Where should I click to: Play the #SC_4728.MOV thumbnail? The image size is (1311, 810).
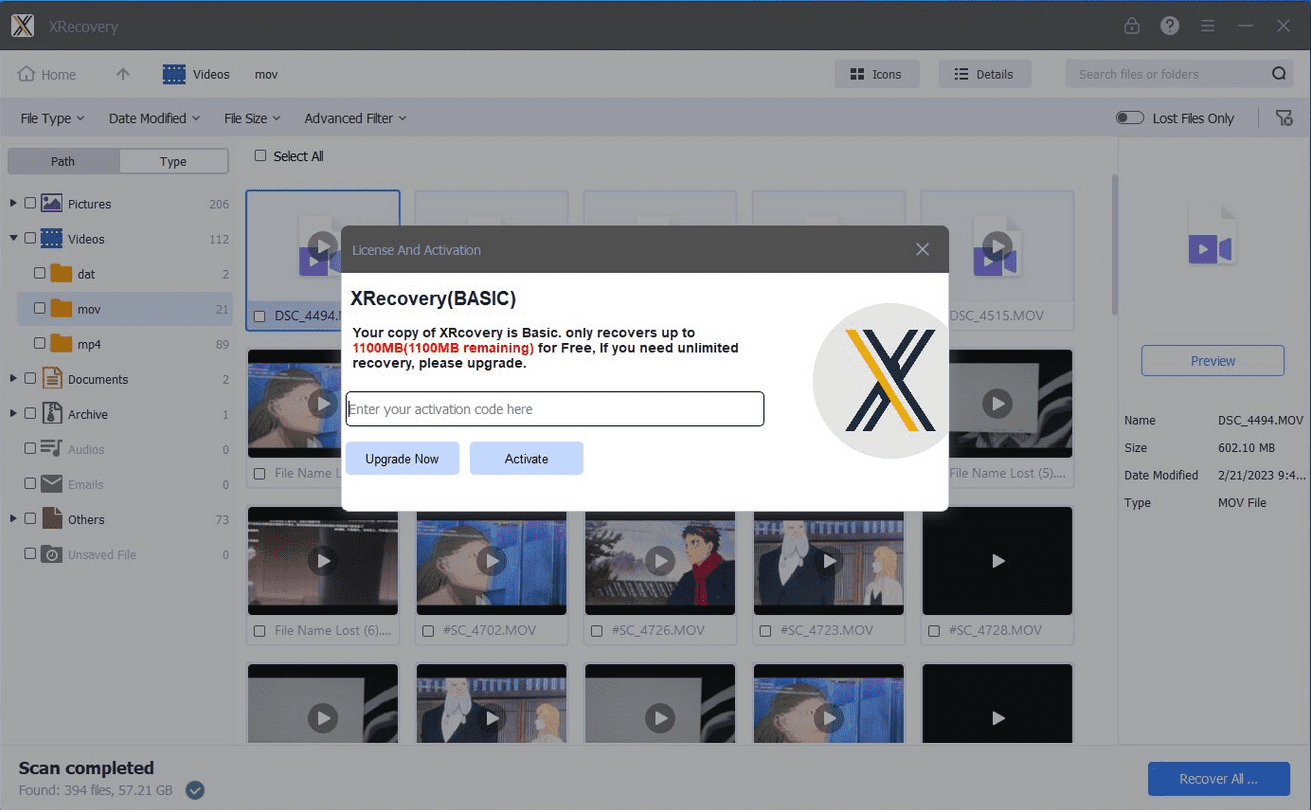997,561
